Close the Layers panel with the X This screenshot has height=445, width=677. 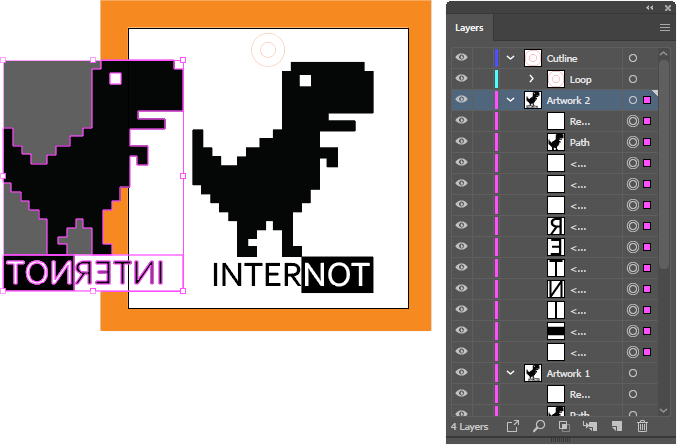(668, 8)
